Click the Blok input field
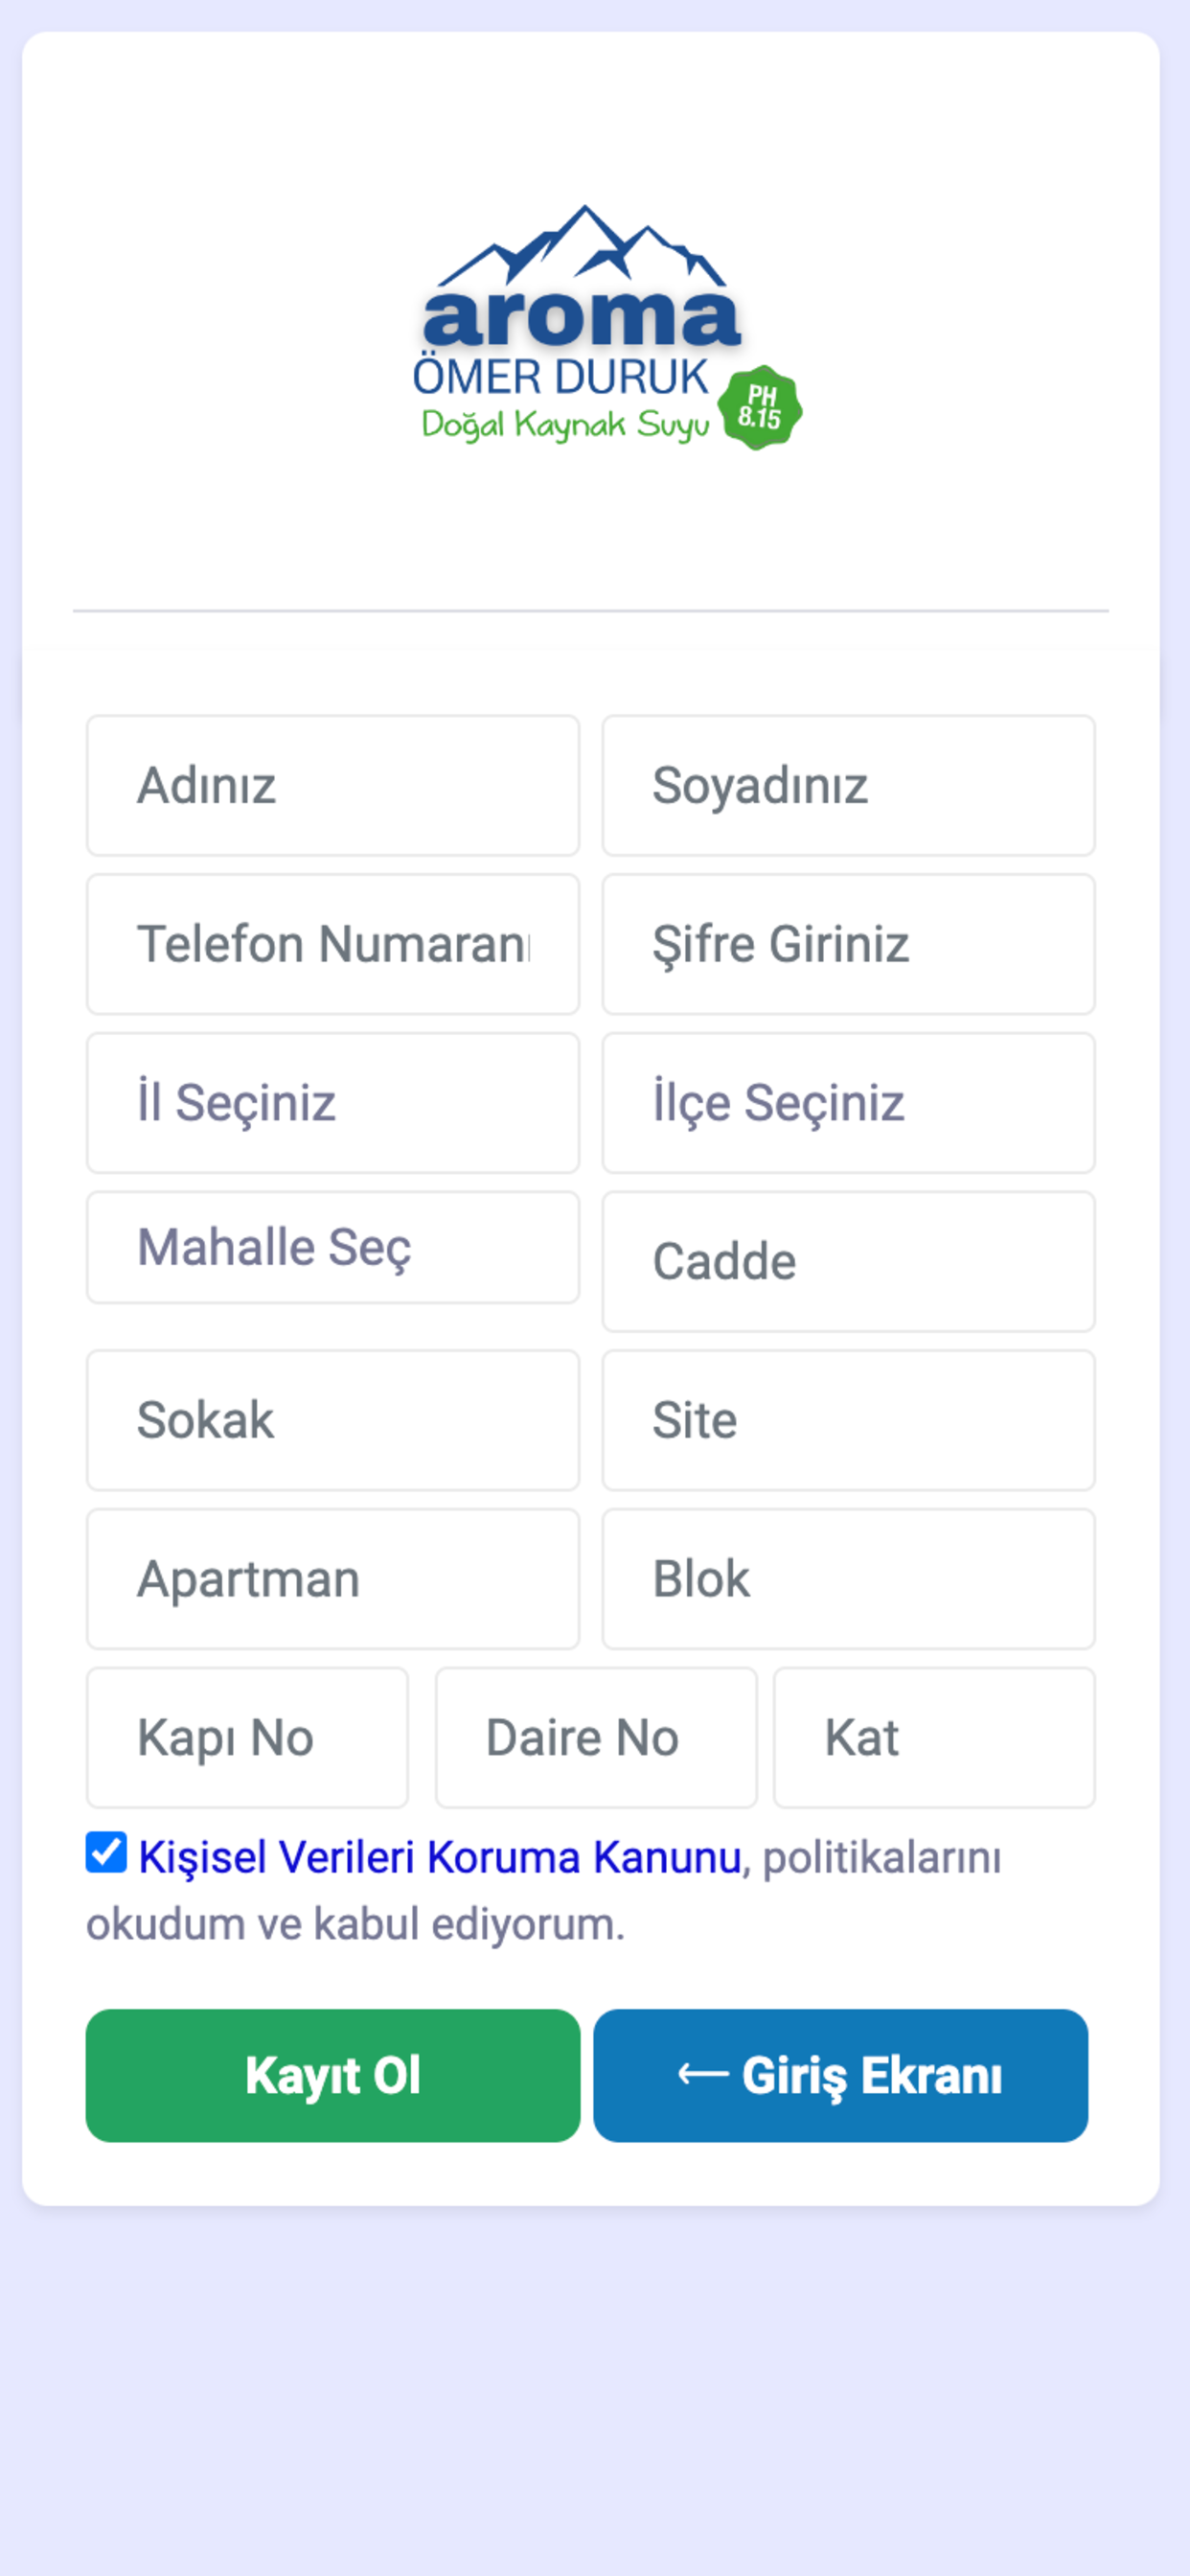 pos(848,1579)
